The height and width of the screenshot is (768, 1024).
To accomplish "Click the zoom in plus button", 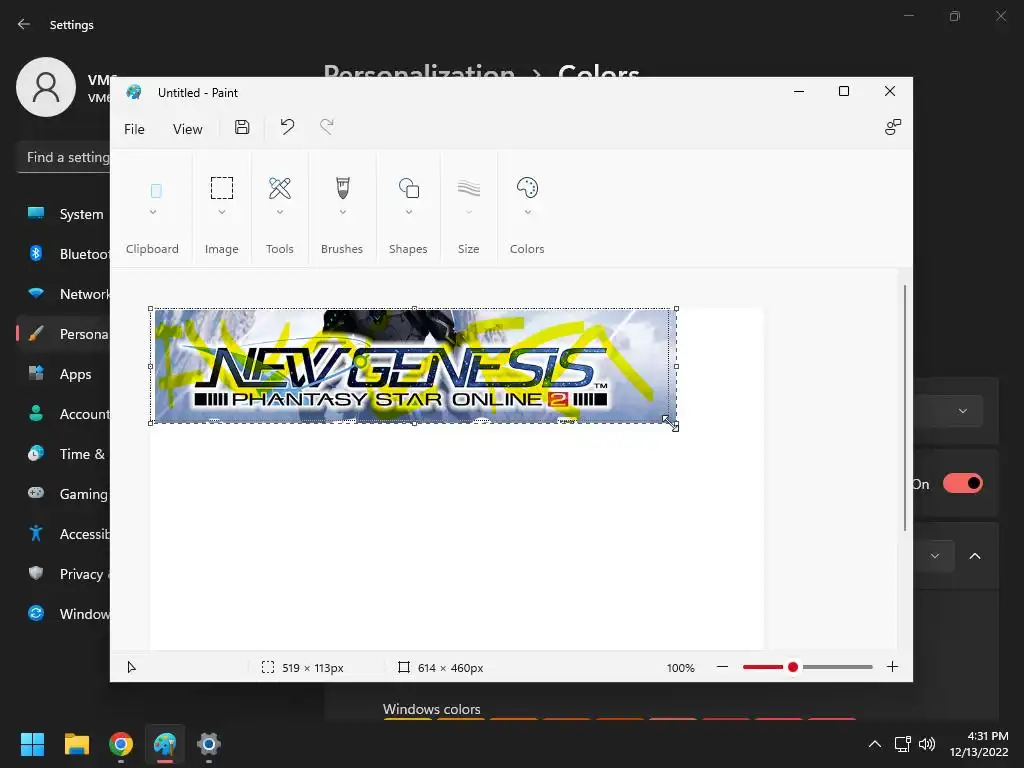I will (892, 667).
